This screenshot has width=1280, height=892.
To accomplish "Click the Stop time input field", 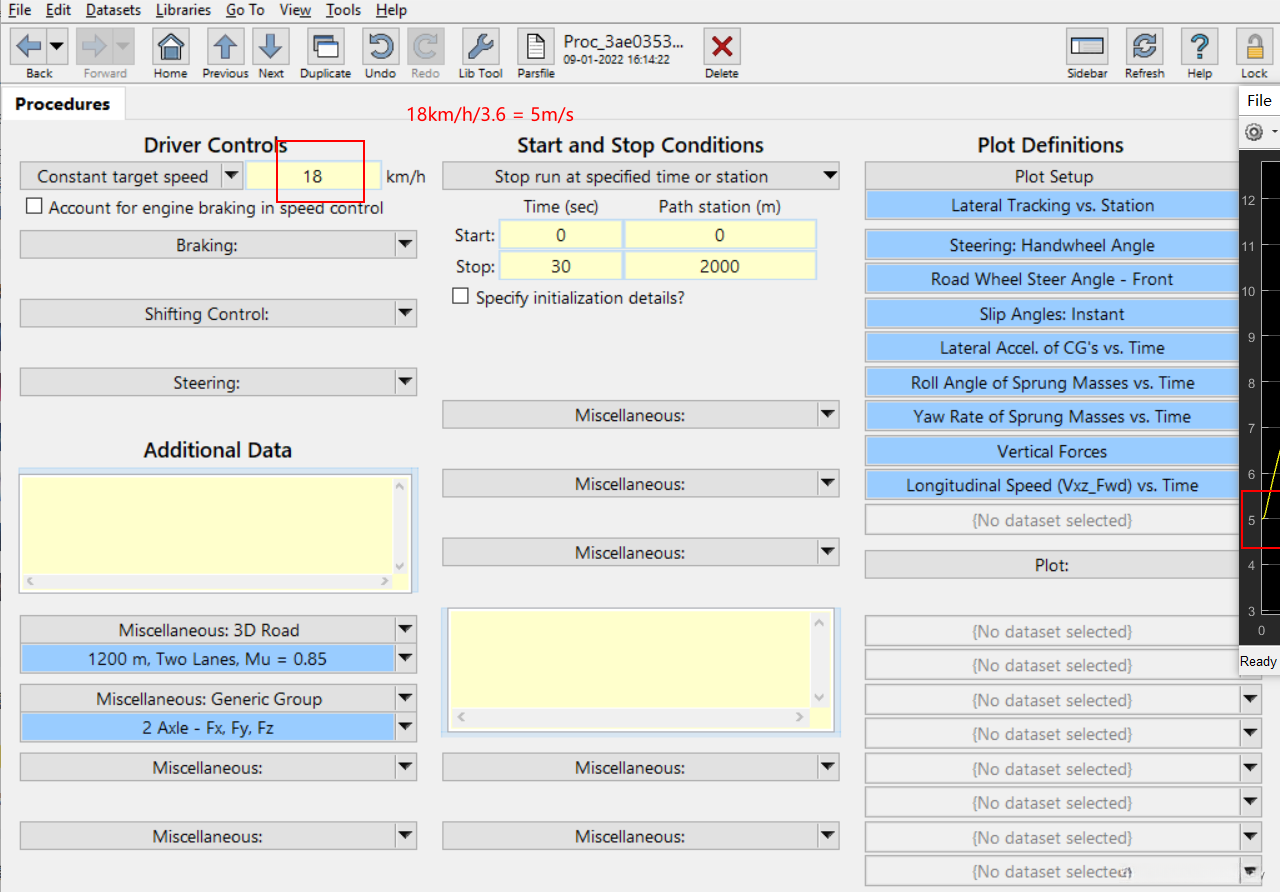I will point(560,266).
